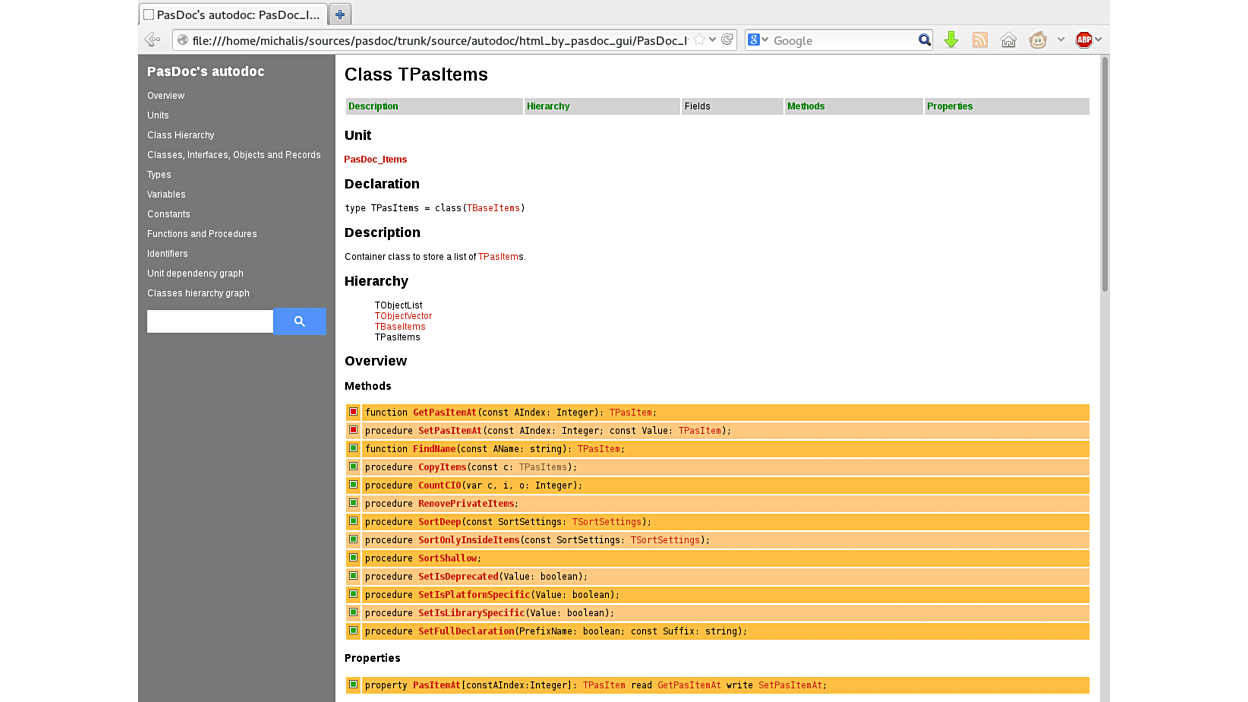Click the reload page icon
The image size is (1248, 702).
pyautogui.click(x=727, y=40)
